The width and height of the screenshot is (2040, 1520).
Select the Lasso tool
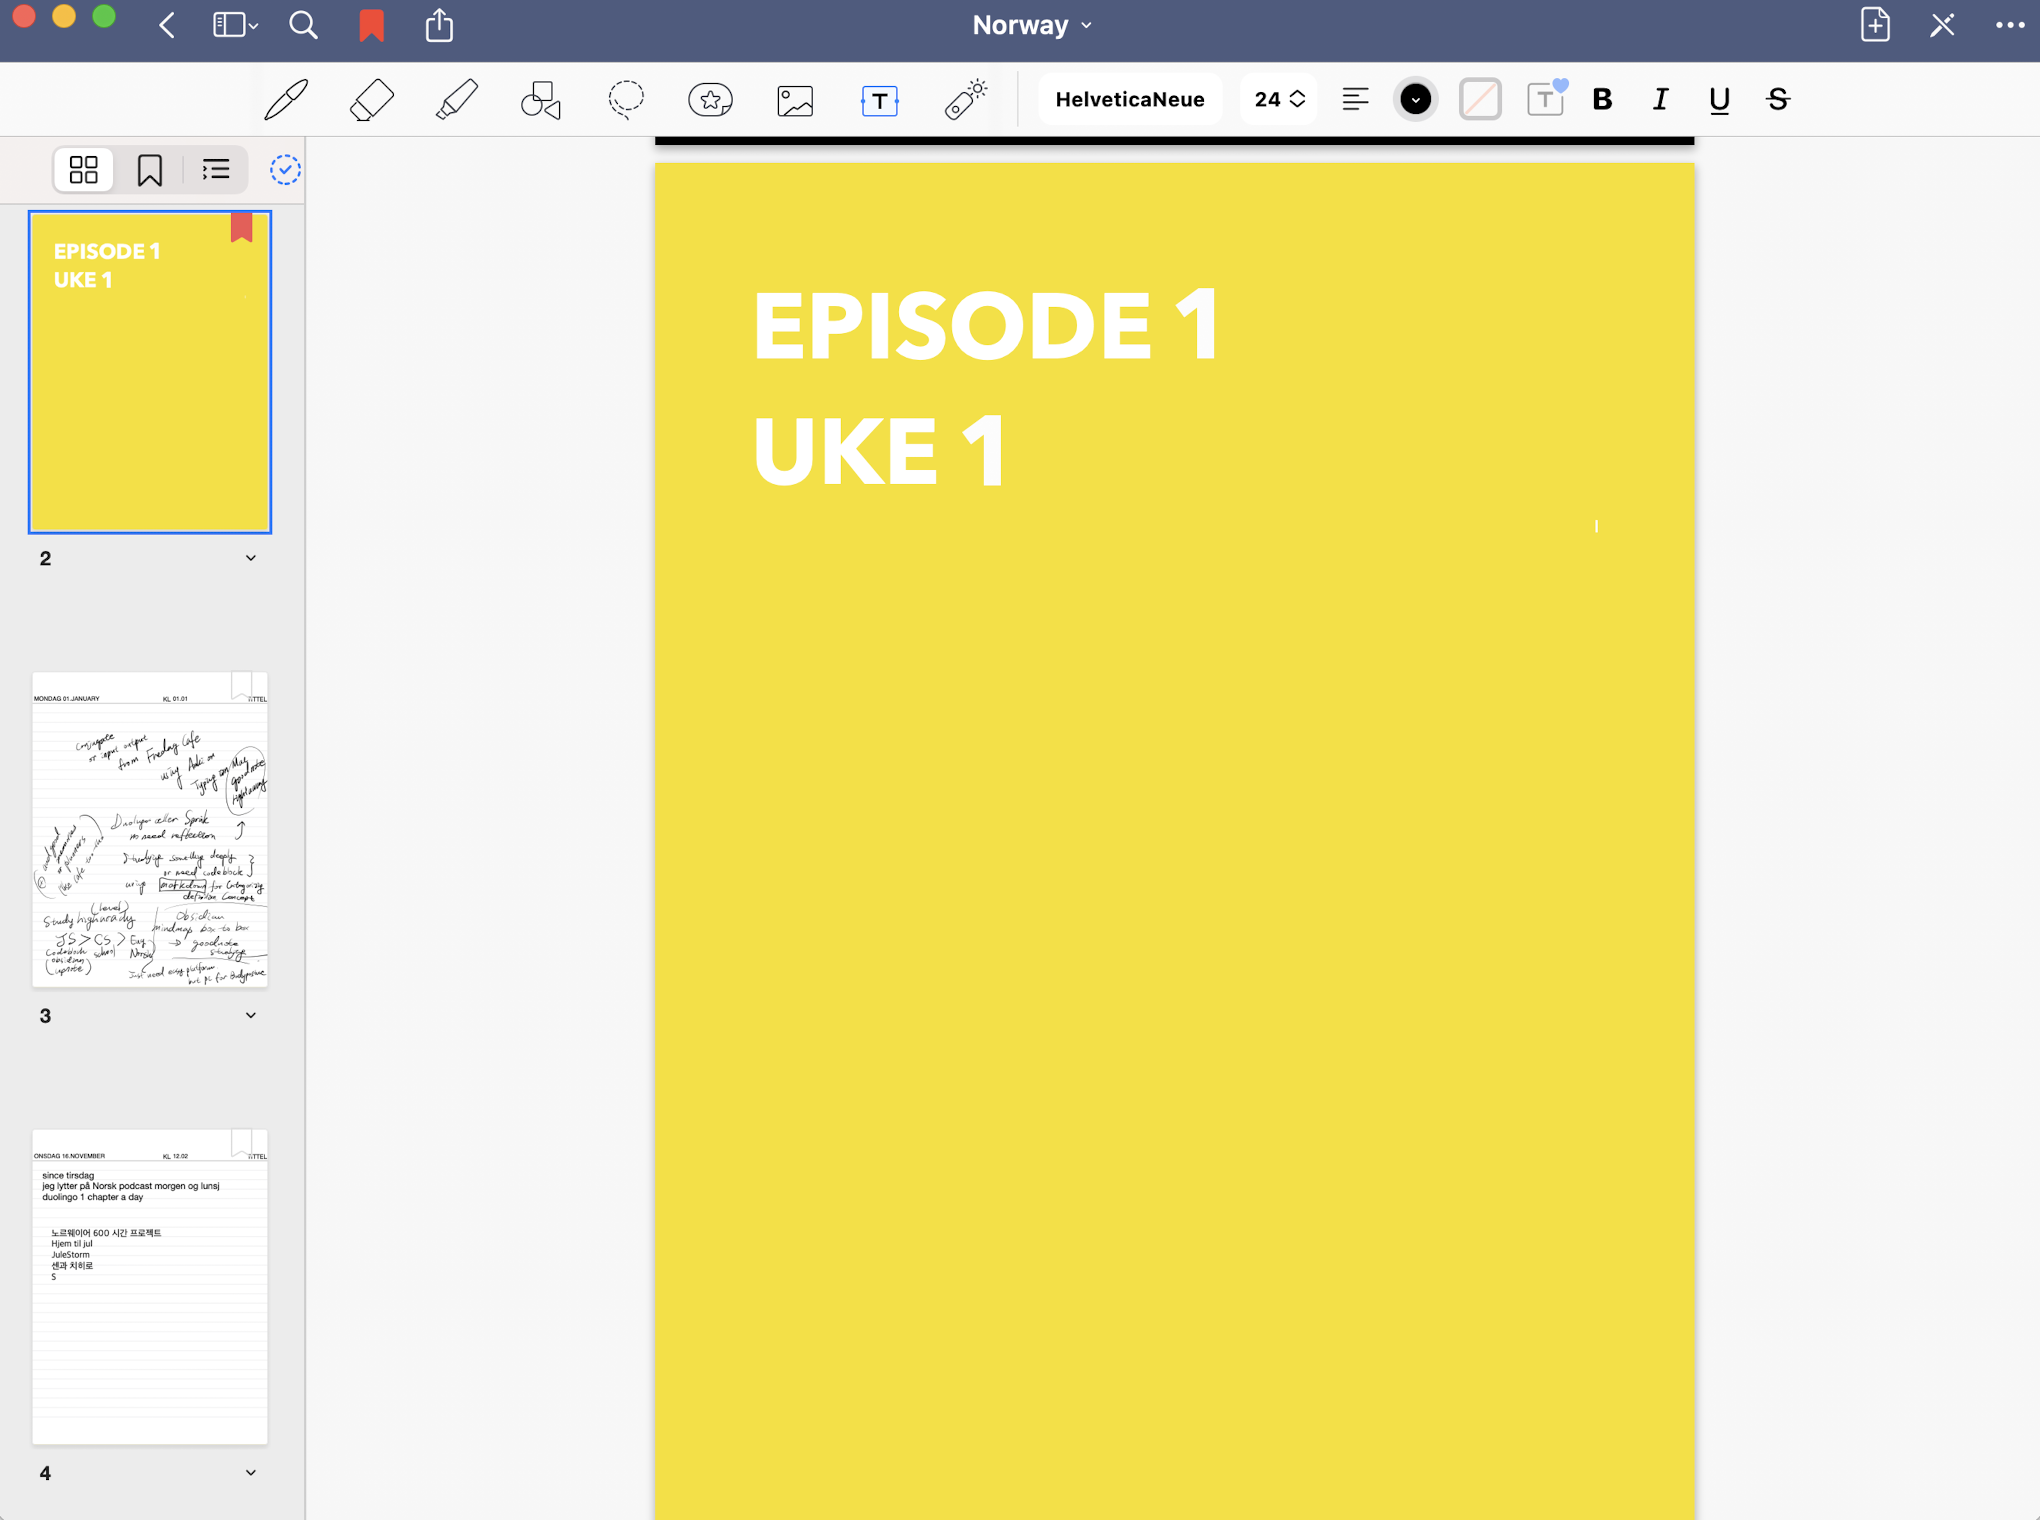pos(626,99)
